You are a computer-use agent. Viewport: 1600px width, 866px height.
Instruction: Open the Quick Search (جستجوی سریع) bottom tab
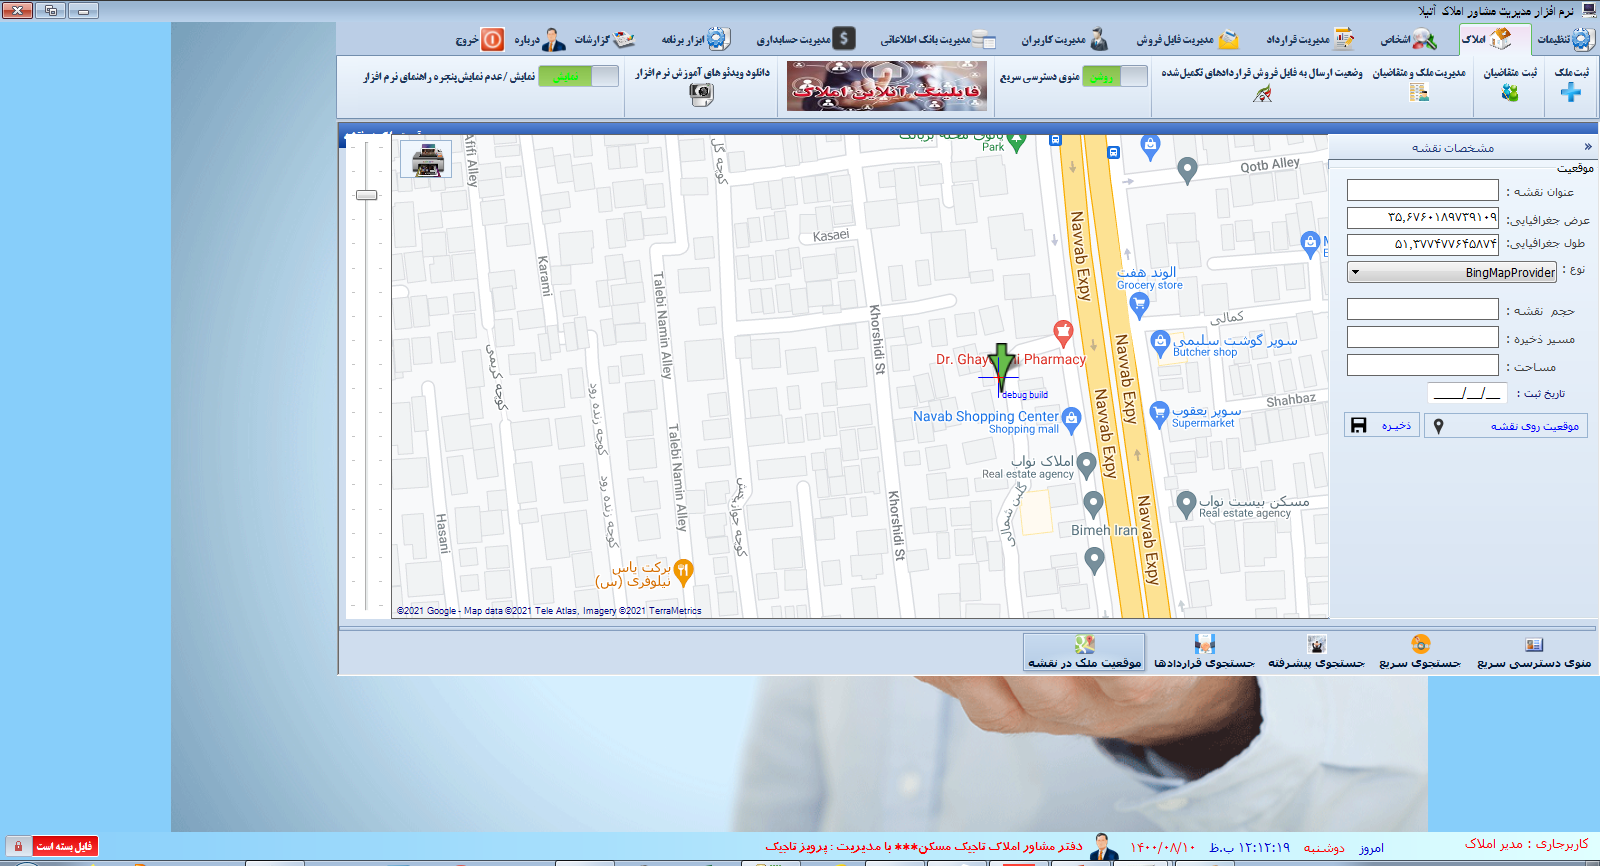click(x=1420, y=652)
